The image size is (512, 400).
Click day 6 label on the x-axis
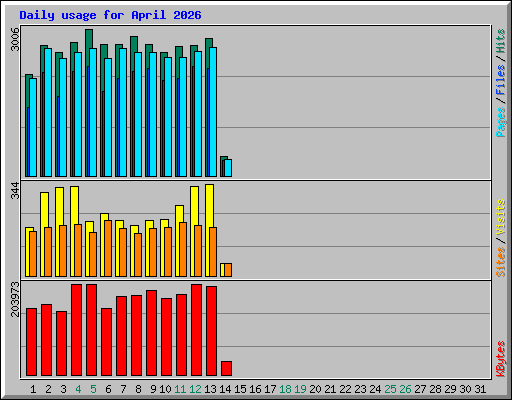click(108, 389)
